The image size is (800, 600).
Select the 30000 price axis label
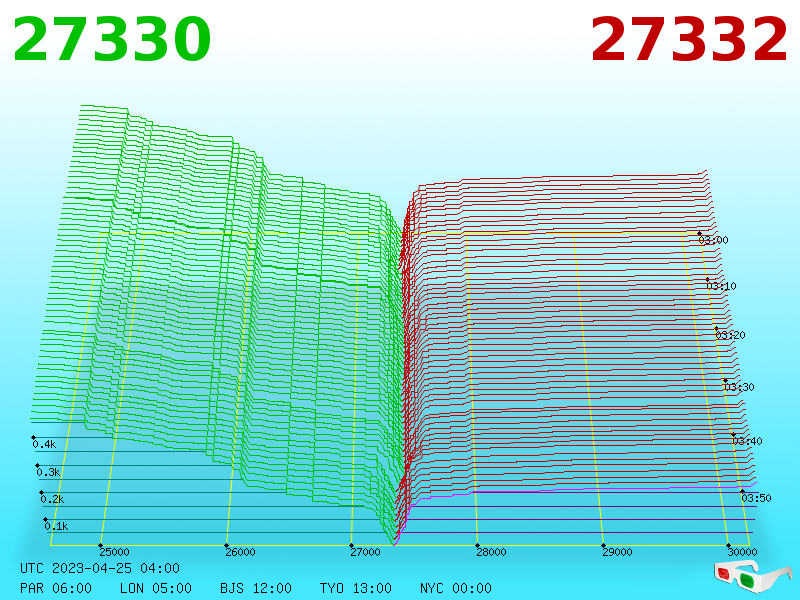[x=742, y=552]
